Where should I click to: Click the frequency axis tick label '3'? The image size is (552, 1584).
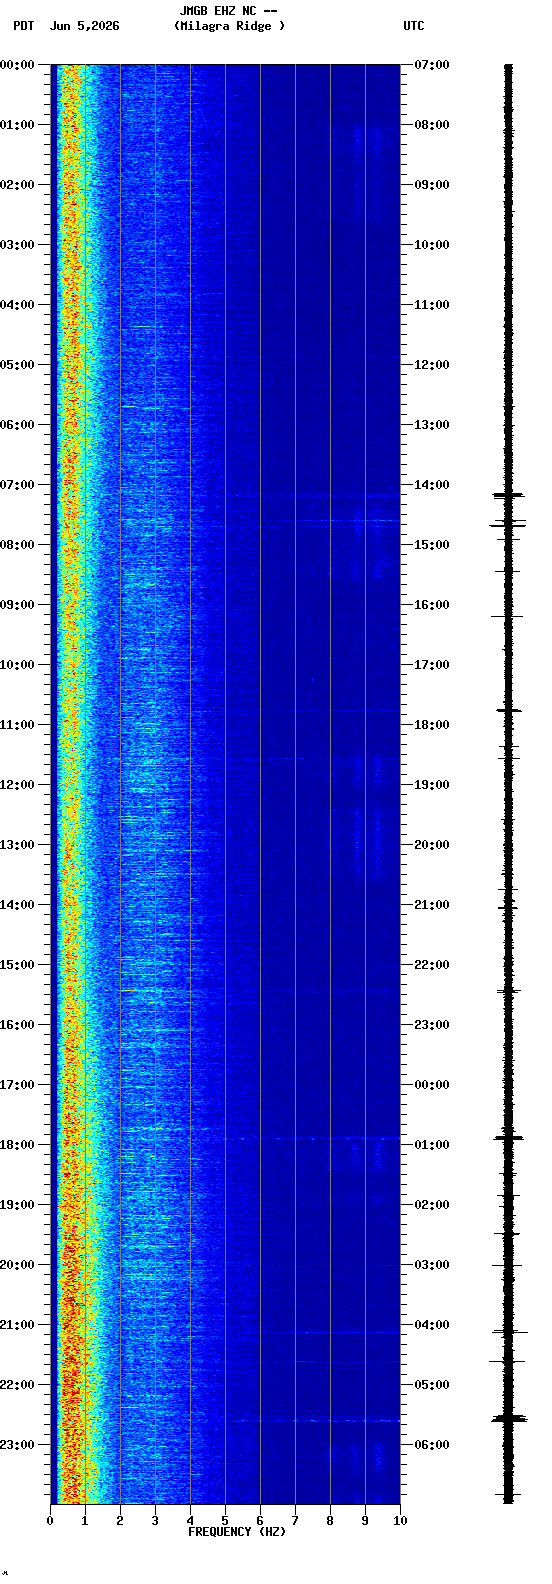pyautogui.click(x=155, y=1521)
